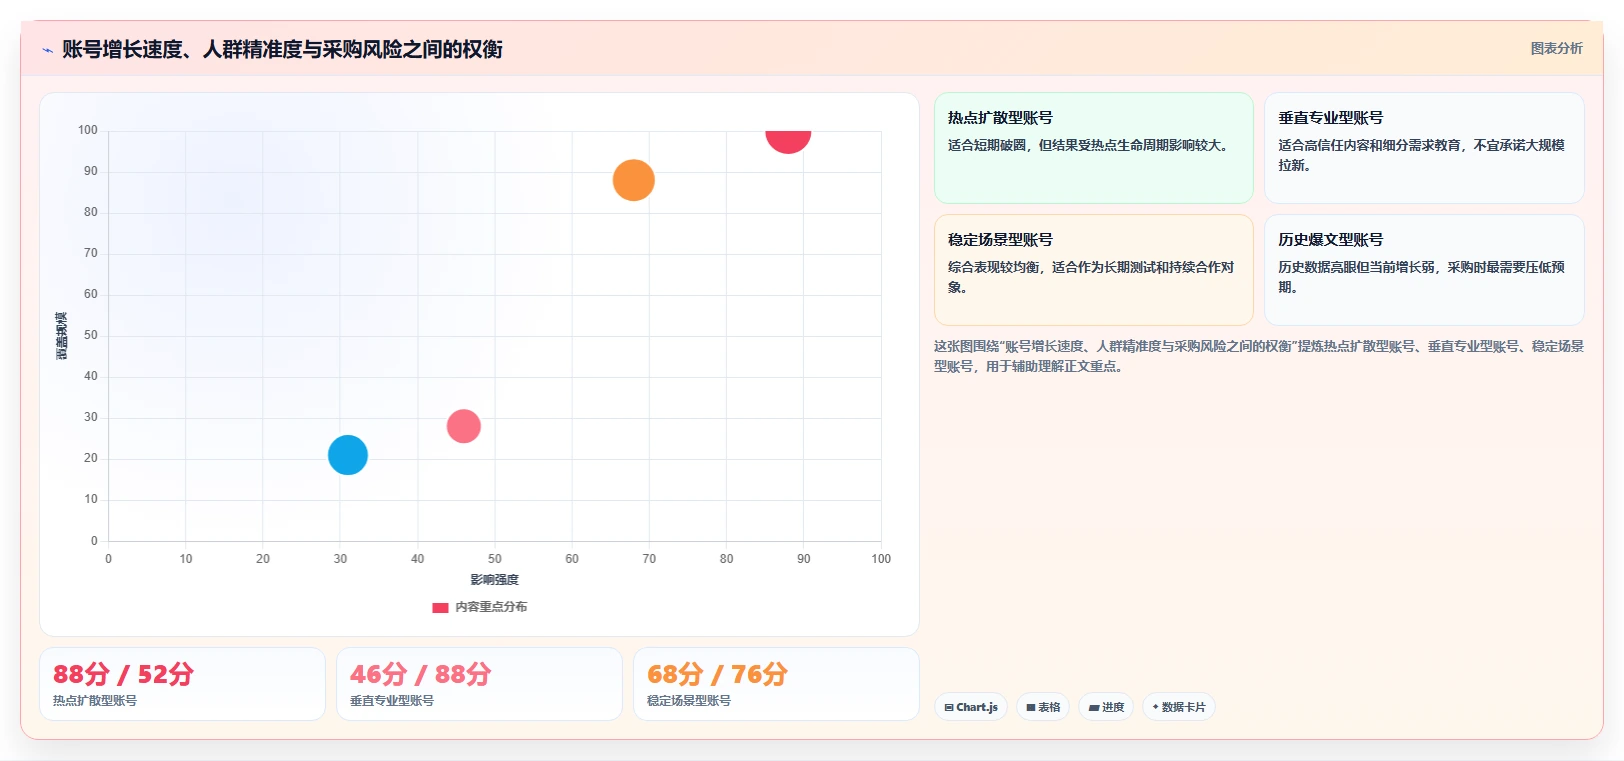Click the 88分 / 52分 score card
The height and width of the screenshot is (761, 1624).
(x=182, y=684)
